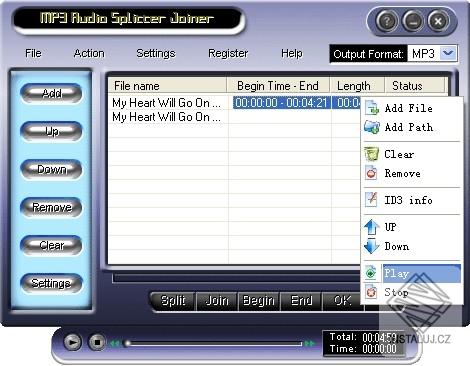
Task: Click the 00:00:00 - 00:04:21 time cell
Action: click(281, 103)
